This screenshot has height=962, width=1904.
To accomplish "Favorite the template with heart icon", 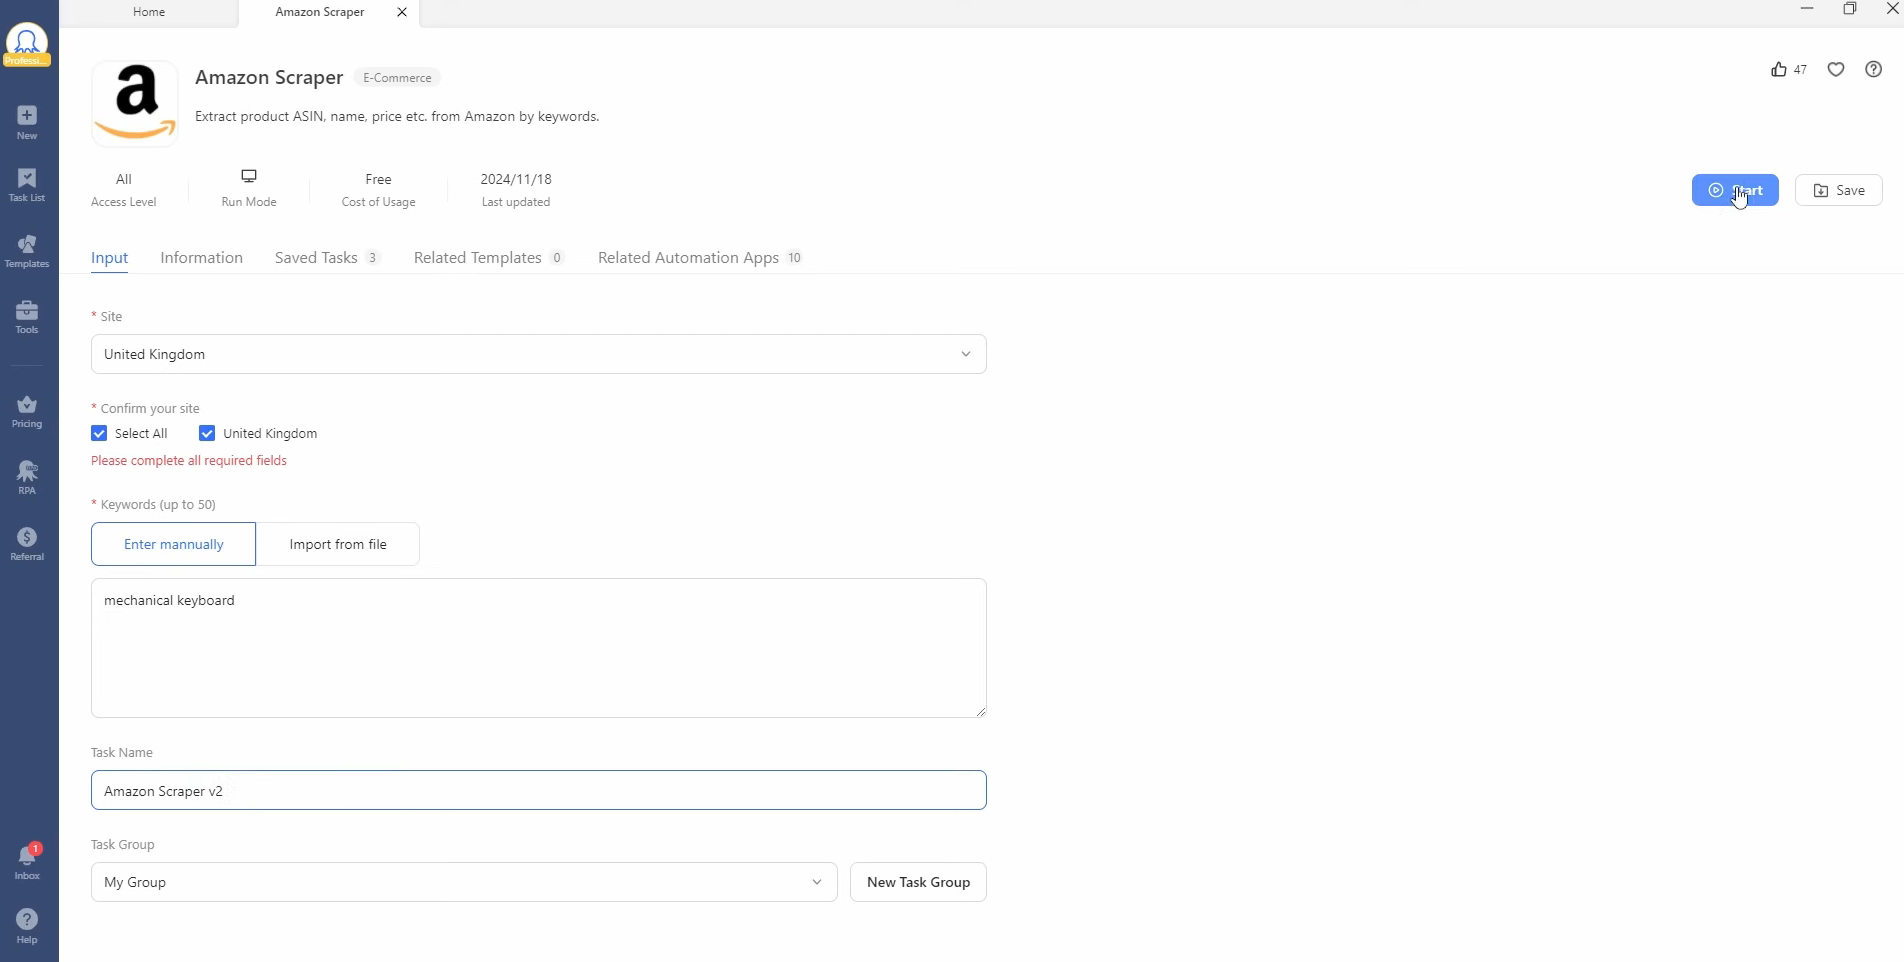I will pyautogui.click(x=1836, y=69).
